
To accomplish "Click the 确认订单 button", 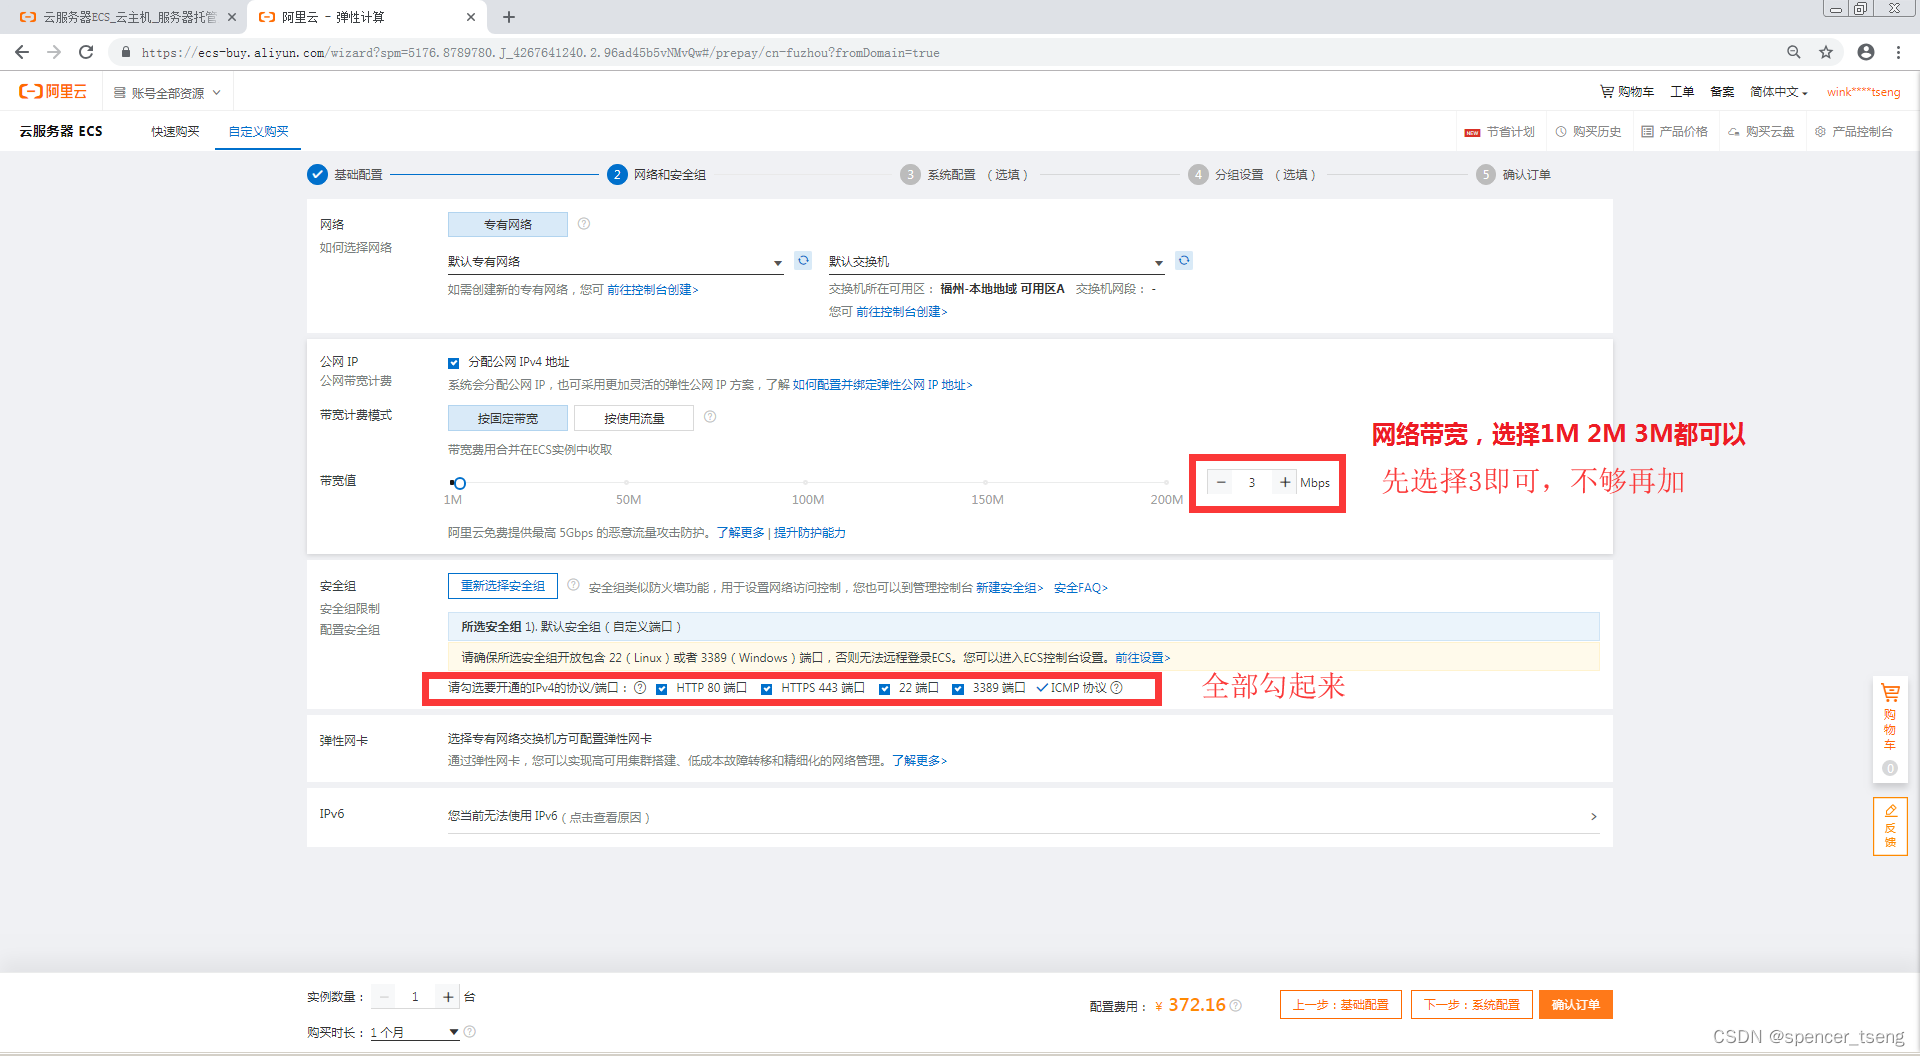I will click(1575, 1004).
